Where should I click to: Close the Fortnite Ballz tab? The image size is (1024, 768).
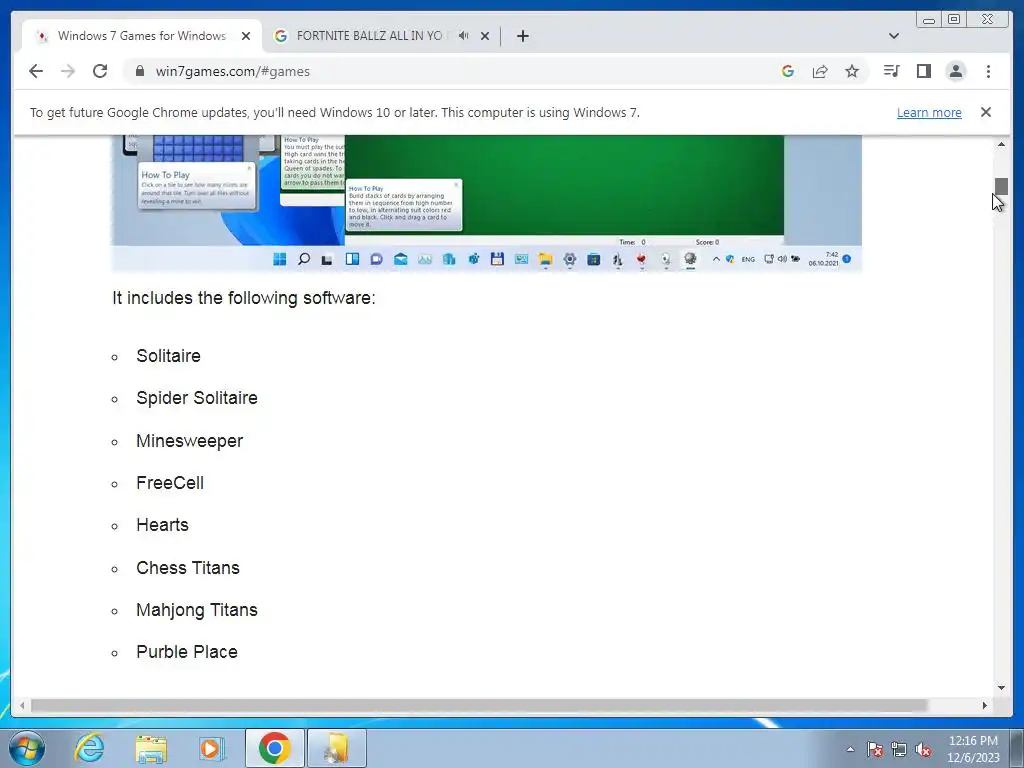click(485, 36)
